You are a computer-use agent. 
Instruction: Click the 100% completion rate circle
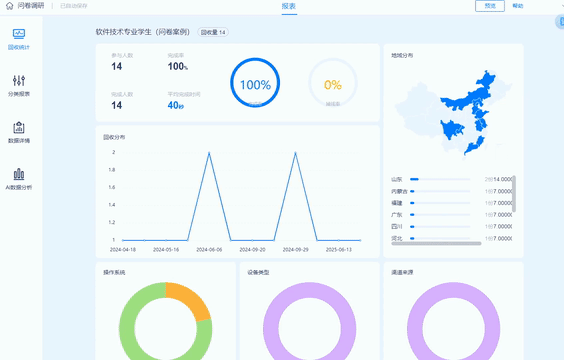pos(255,83)
